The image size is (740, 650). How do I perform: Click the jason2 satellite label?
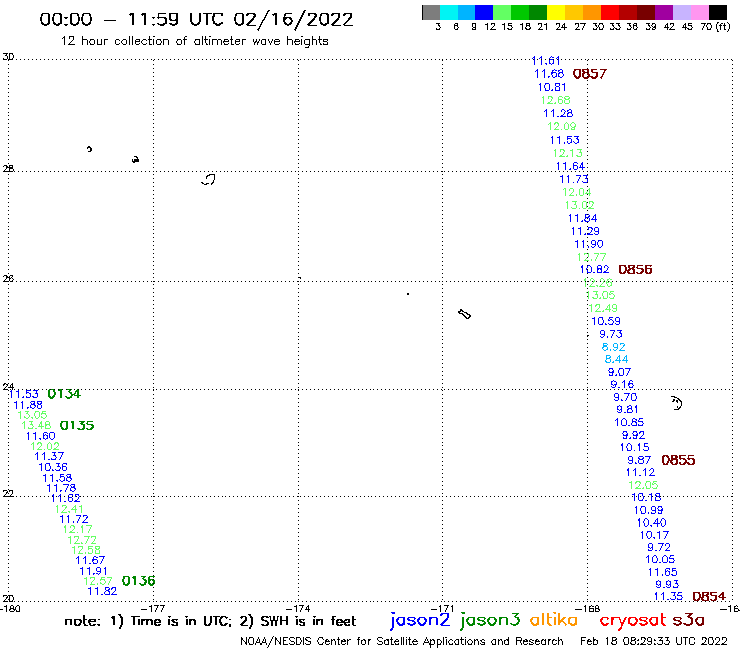coord(420,620)
